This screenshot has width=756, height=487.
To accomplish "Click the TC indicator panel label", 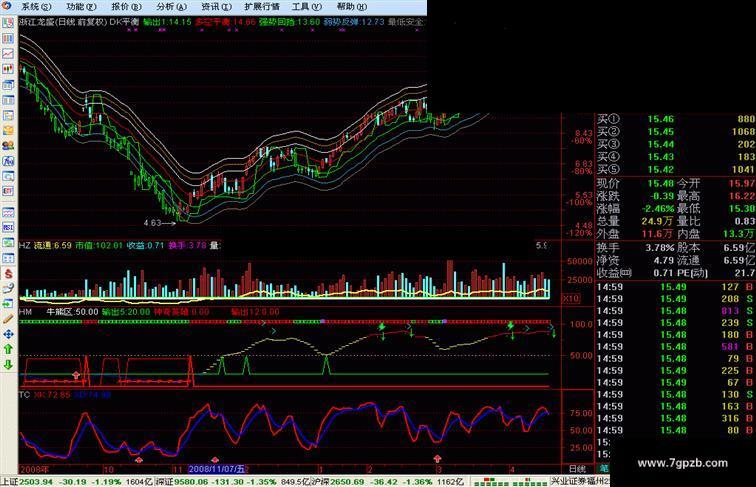I will pos(25,395).
